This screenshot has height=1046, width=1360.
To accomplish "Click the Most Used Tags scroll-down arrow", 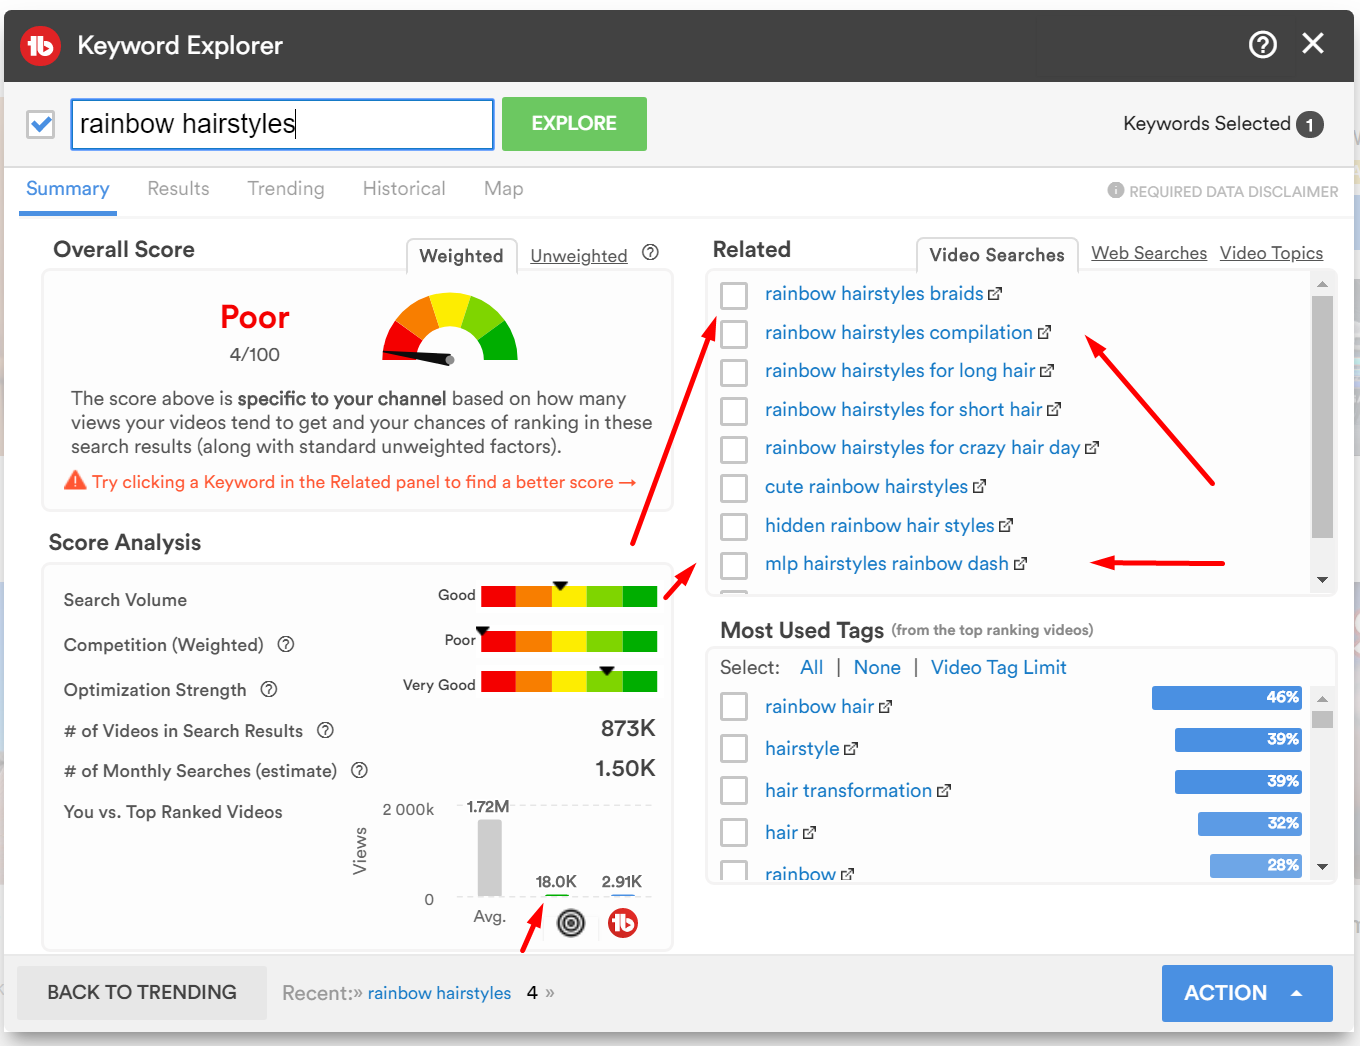I will pos(1322,867).
